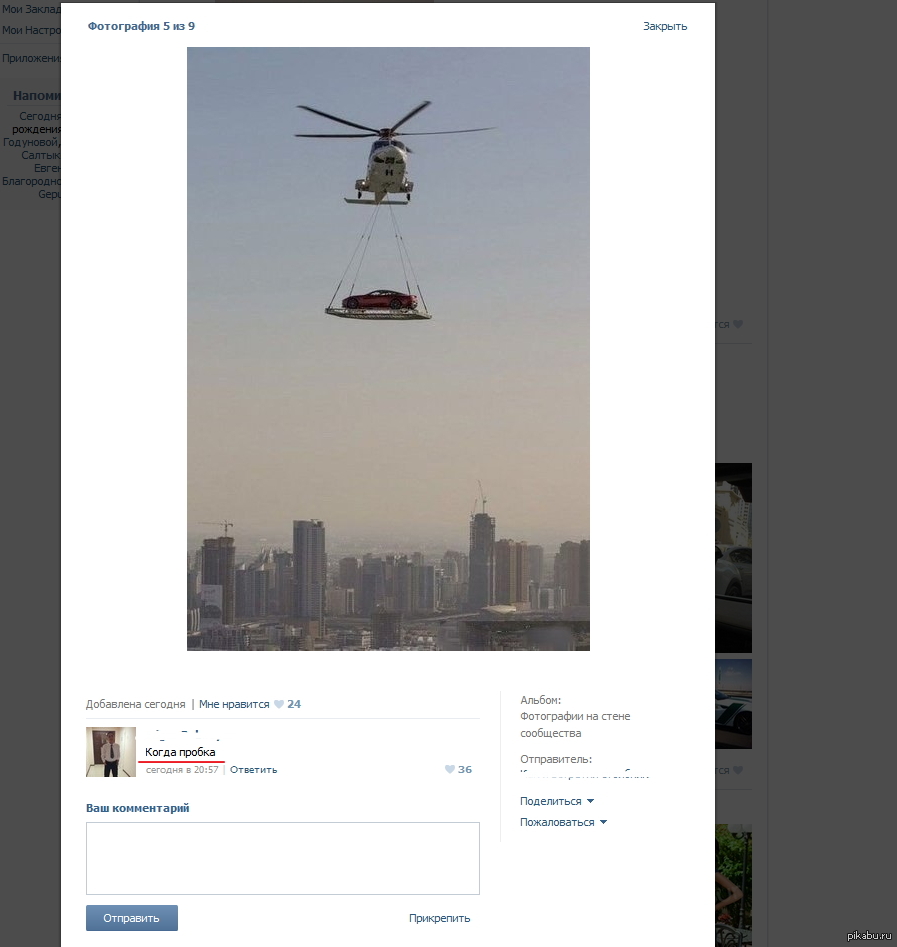Click Ответить under the comment
Screen dimensions: 897x947
[x=254, y=770]
